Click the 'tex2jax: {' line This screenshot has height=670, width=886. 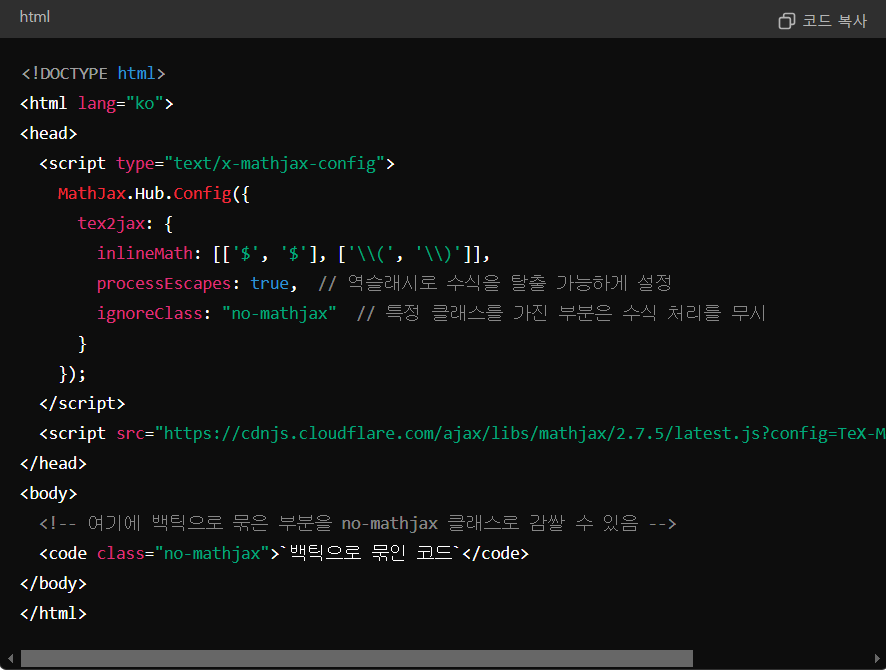point(125,223)
